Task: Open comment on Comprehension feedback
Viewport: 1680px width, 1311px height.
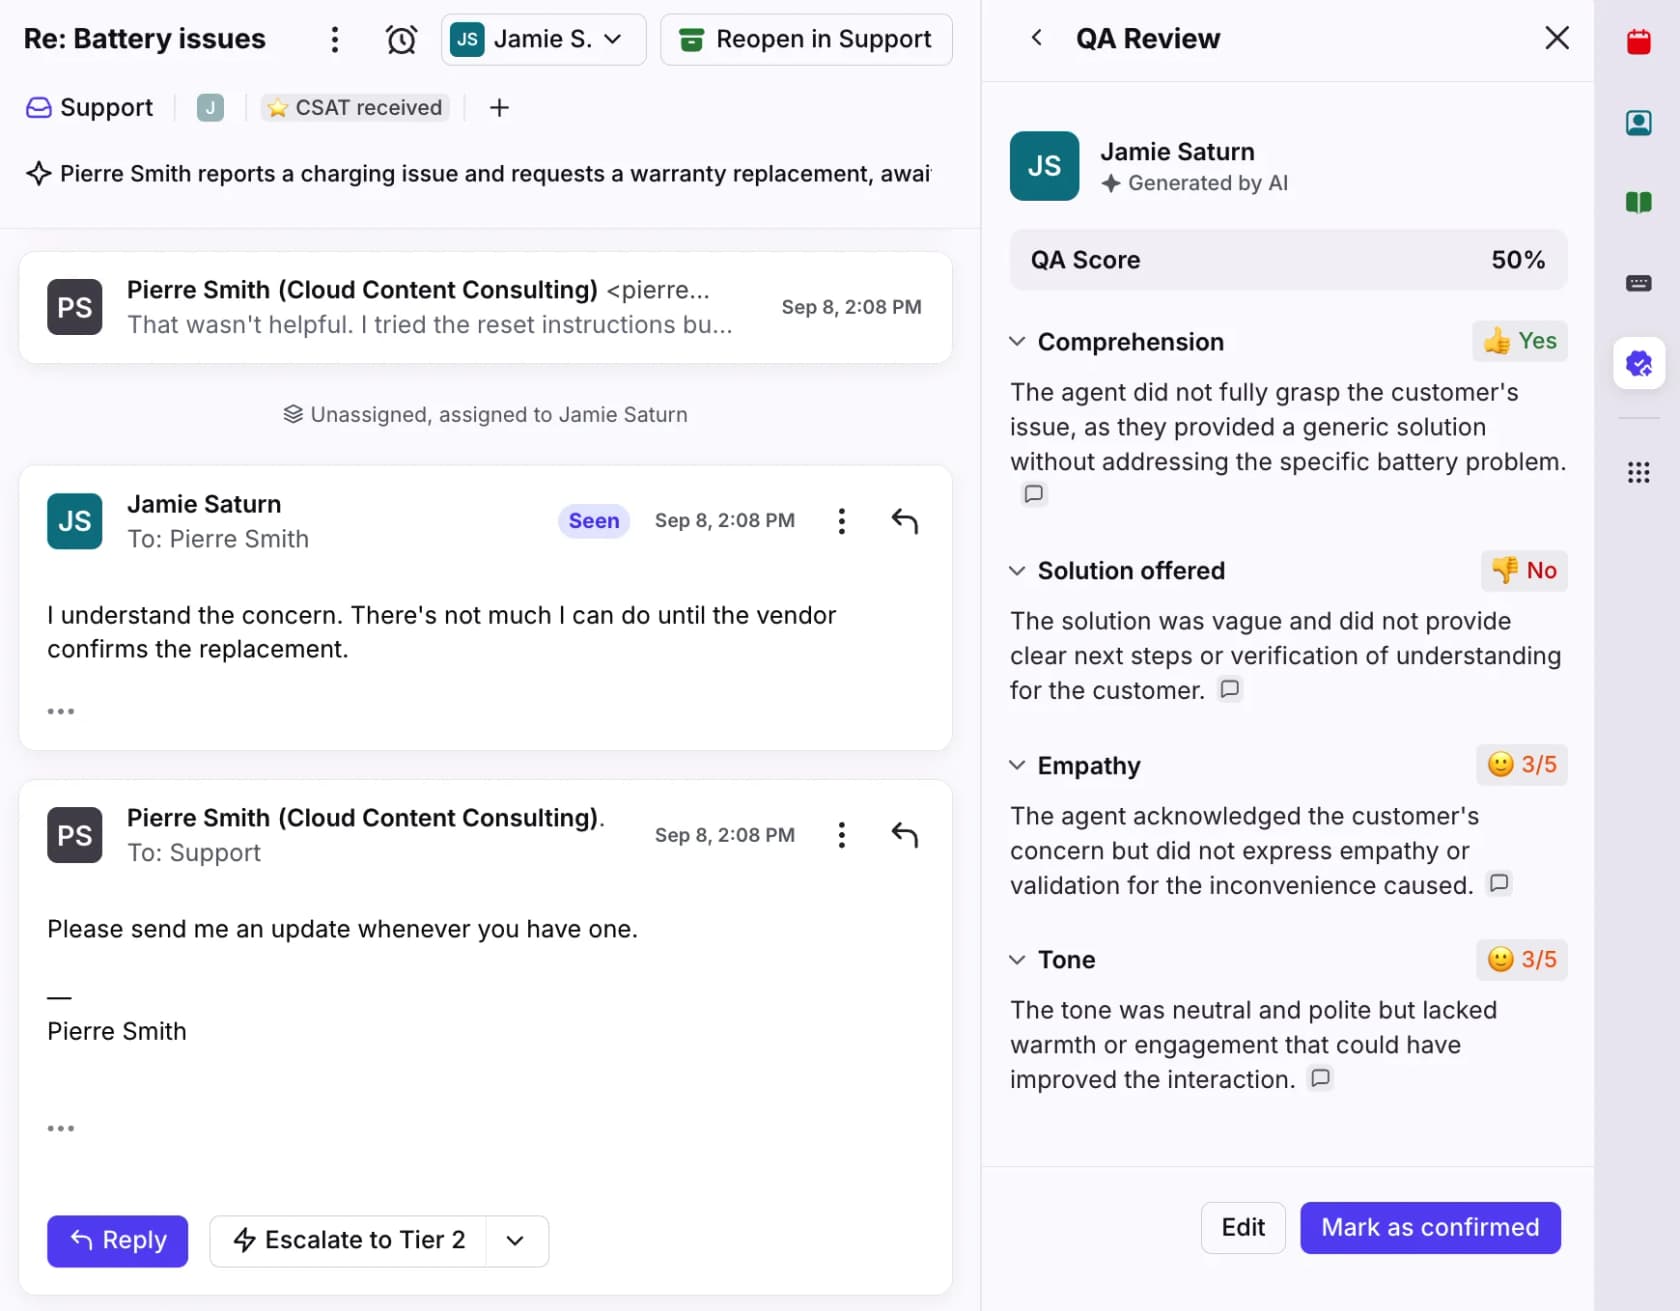Action: (1034, 494)
